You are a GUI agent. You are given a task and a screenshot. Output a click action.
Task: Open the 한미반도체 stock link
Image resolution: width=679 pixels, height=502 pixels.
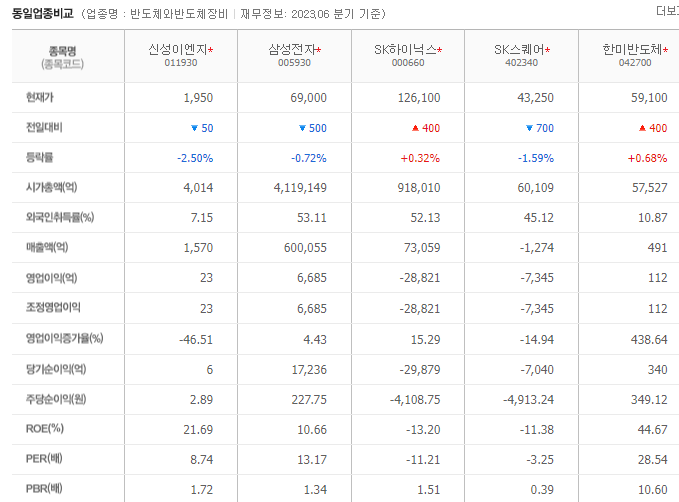click(x=633, y=50)
